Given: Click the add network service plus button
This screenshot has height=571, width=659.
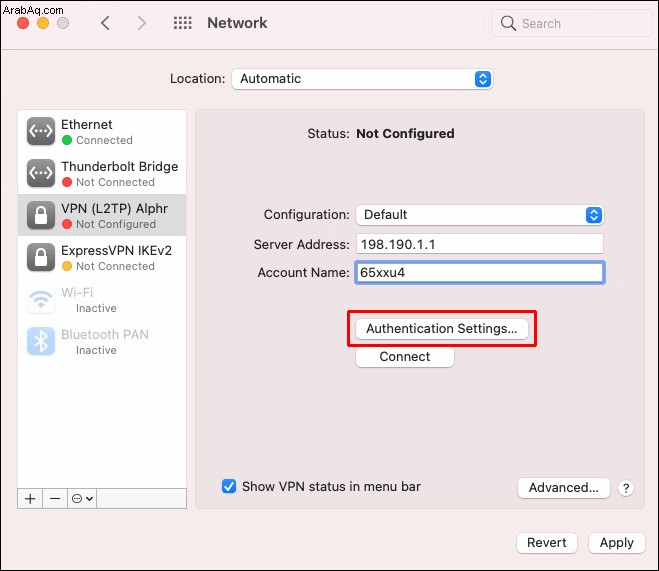Looking at the screenshot, I should tap(30, 499).
